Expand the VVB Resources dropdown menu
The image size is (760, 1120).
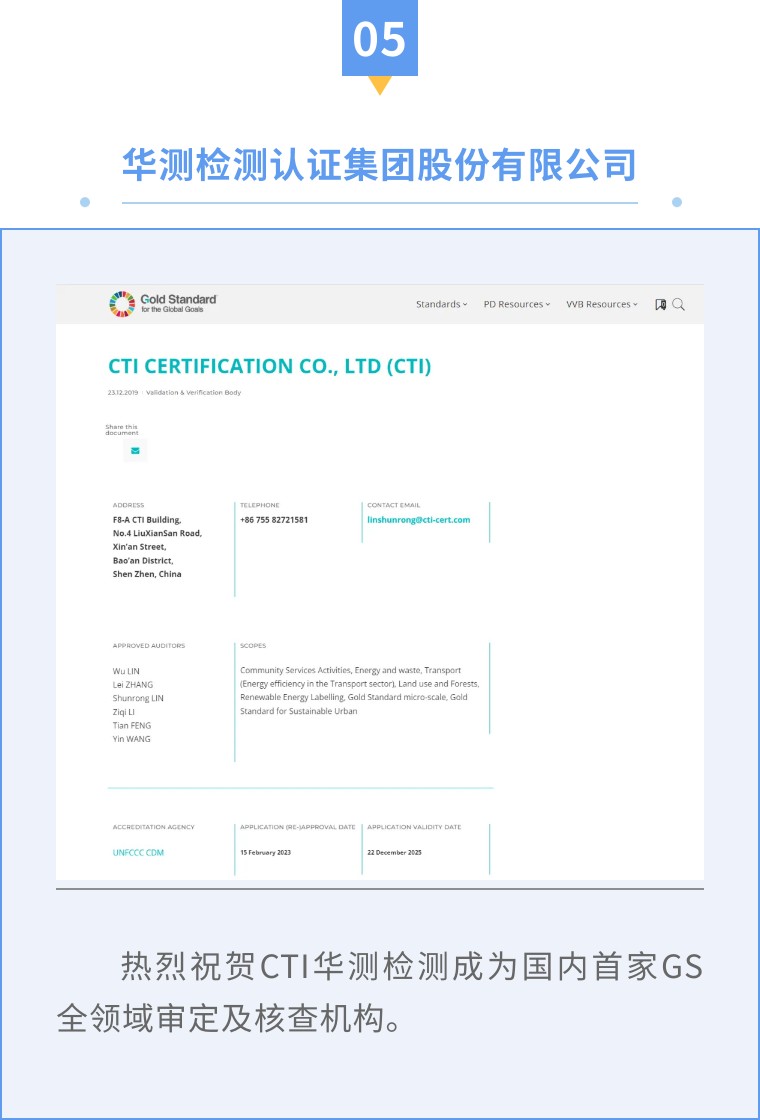coord(602,304)
